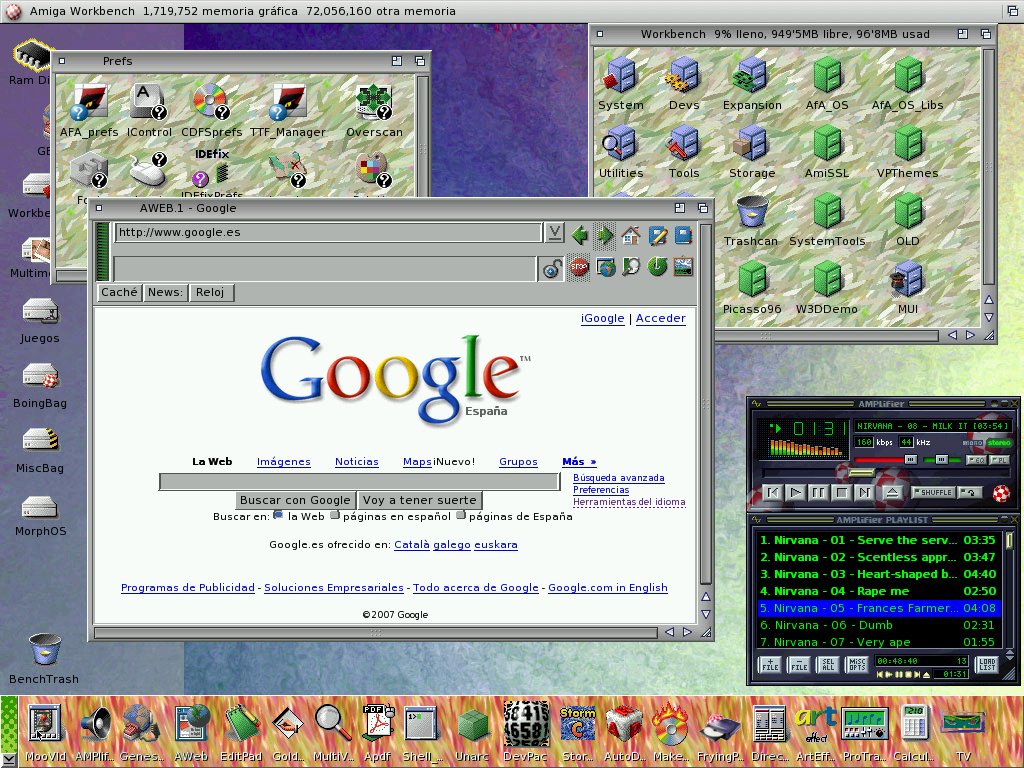This screenshot has height=768, width=1024.
Task: Click the Google search input field
Action: pos(359,482)
